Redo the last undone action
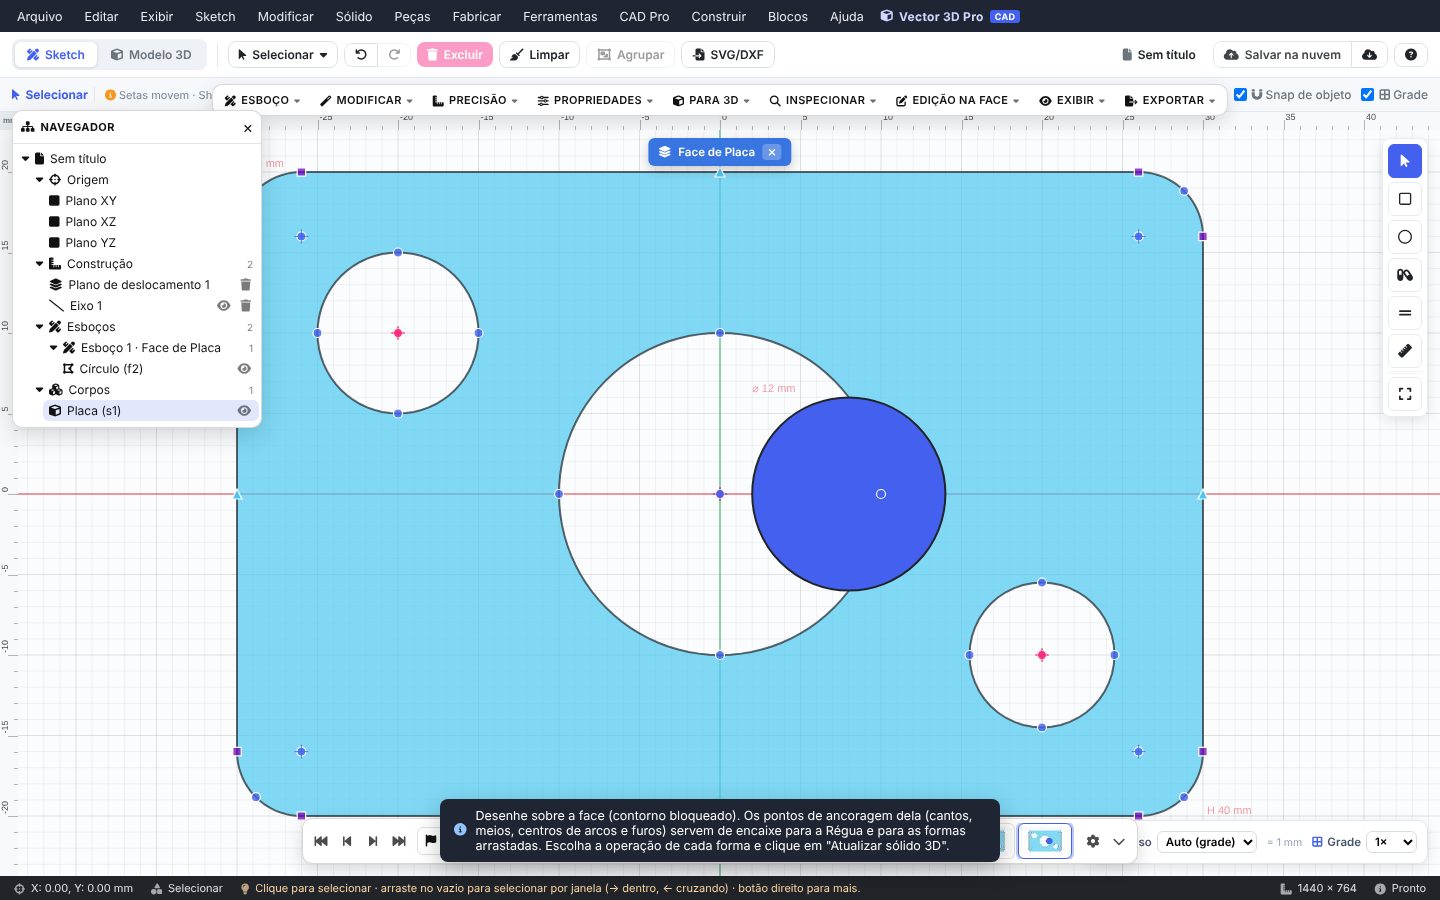The height and width of the screenshot is (900, 1440). coord(394,55)
